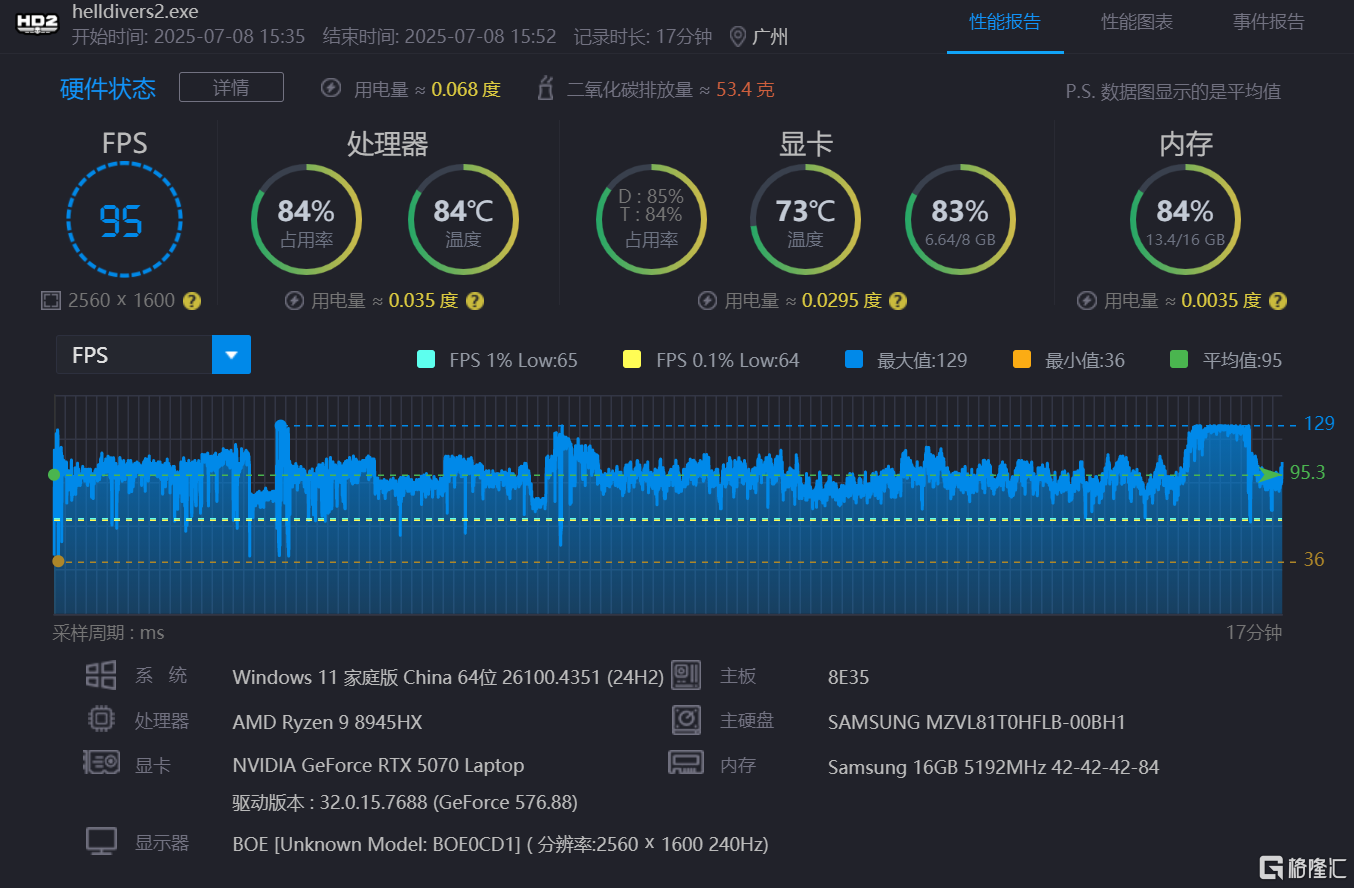
Task: Click the hard disk icon by 主硬盘
Action: point(685,720)
